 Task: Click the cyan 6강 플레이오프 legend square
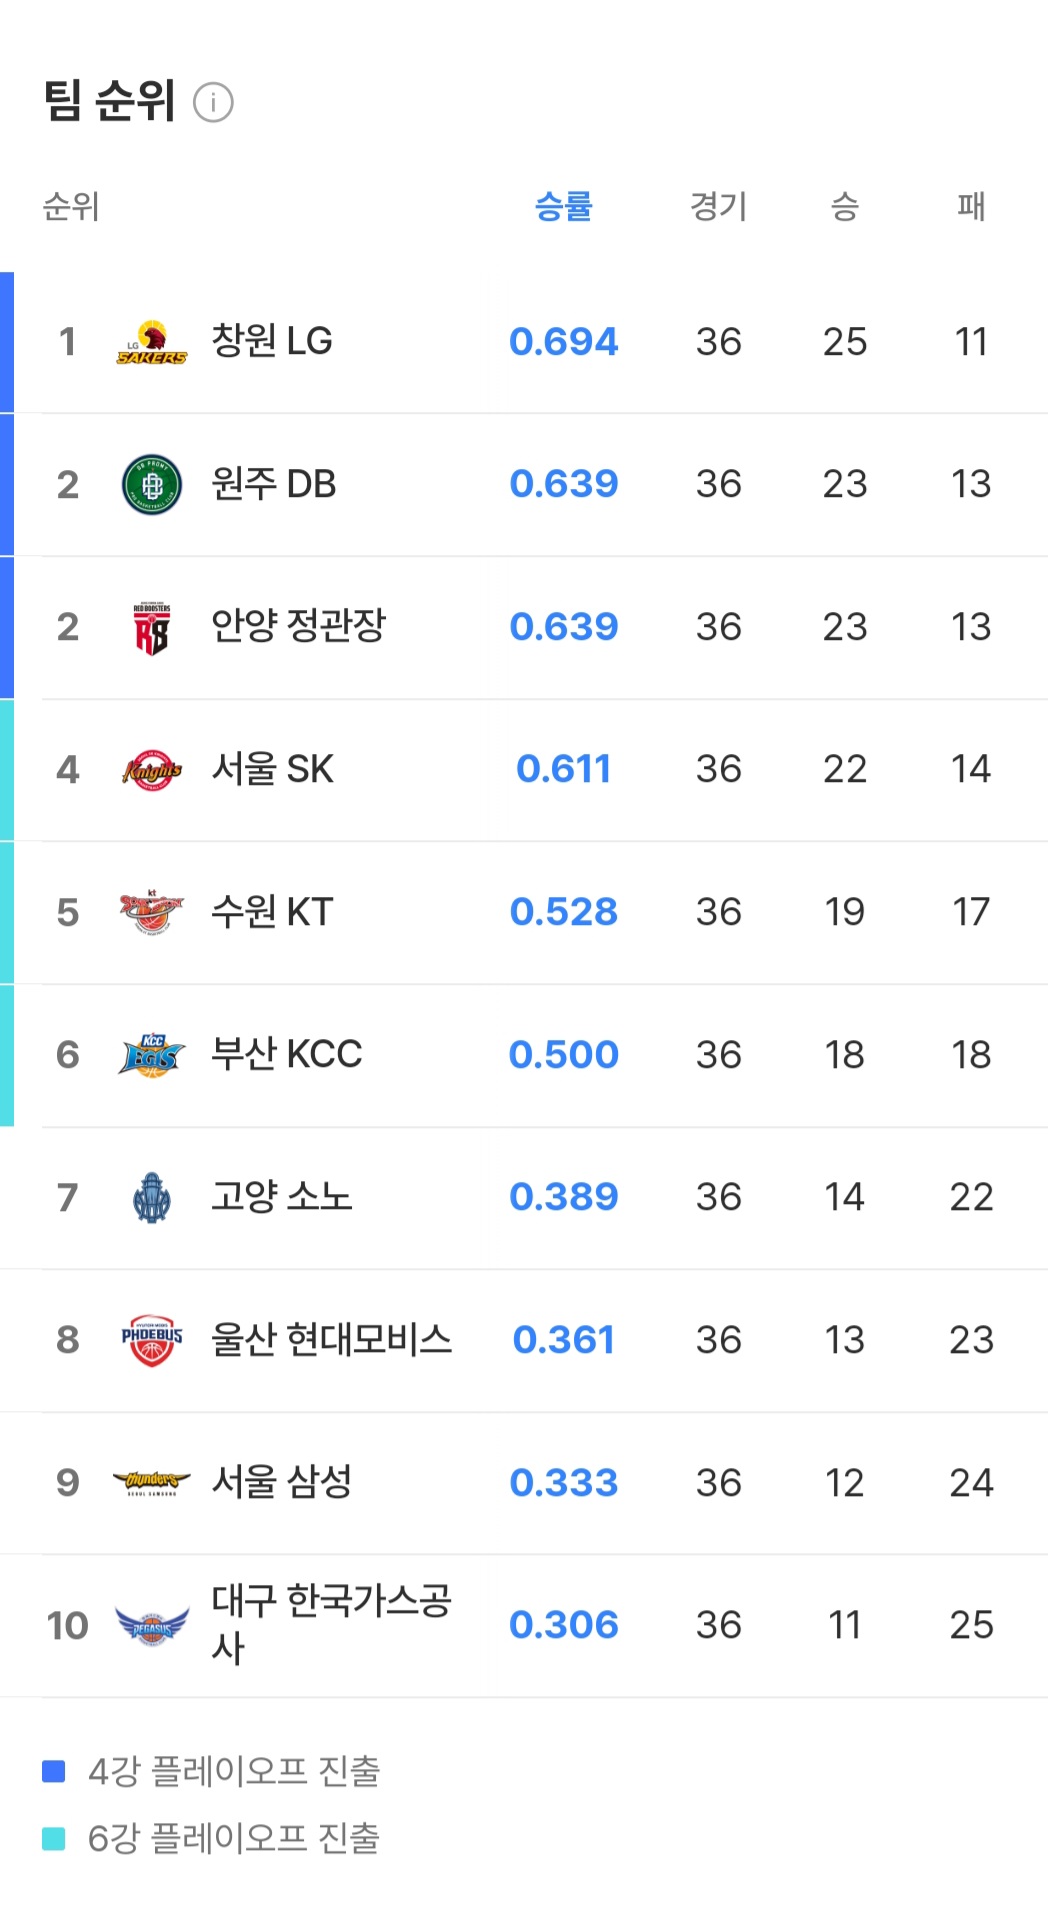point(54,1838)
